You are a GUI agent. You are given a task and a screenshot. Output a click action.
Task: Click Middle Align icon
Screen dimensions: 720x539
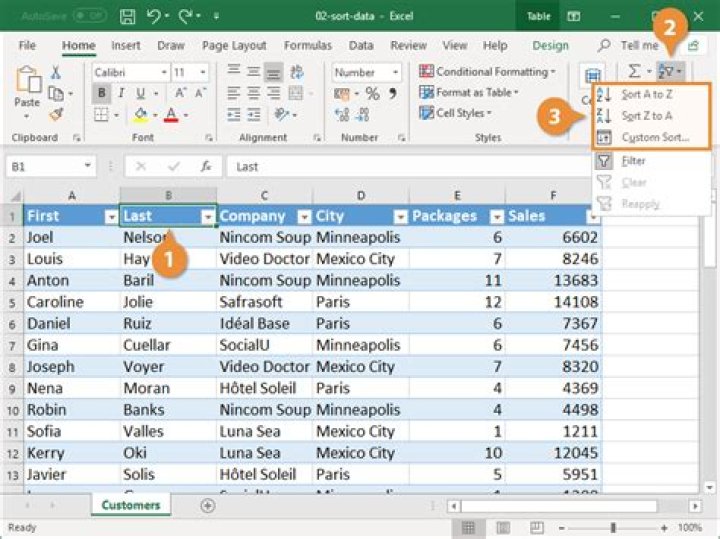[253, 71]
